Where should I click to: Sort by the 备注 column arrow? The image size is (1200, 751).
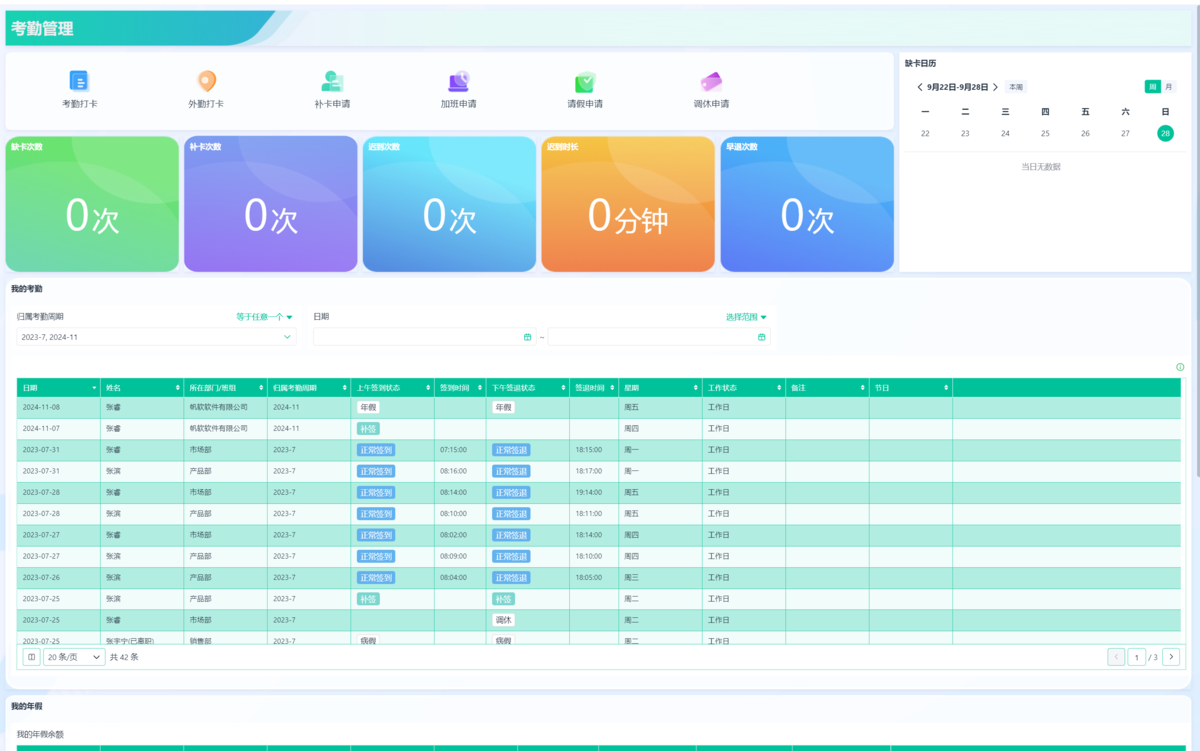pos(862,387)
